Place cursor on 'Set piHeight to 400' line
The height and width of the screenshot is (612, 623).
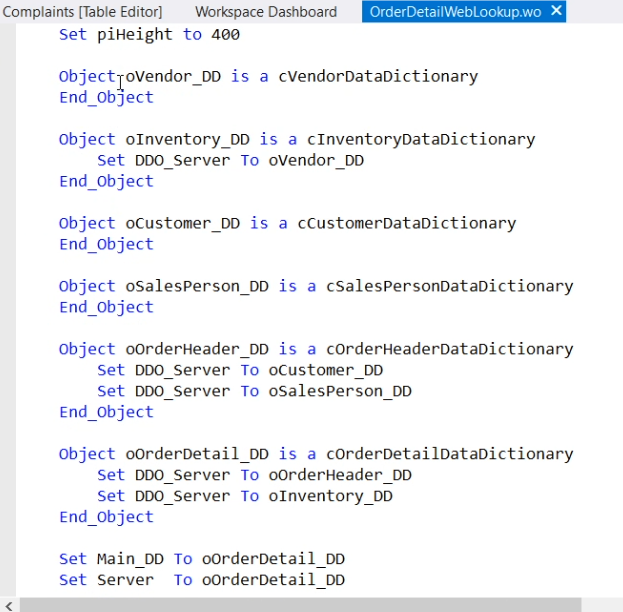[x=149, y=34]
